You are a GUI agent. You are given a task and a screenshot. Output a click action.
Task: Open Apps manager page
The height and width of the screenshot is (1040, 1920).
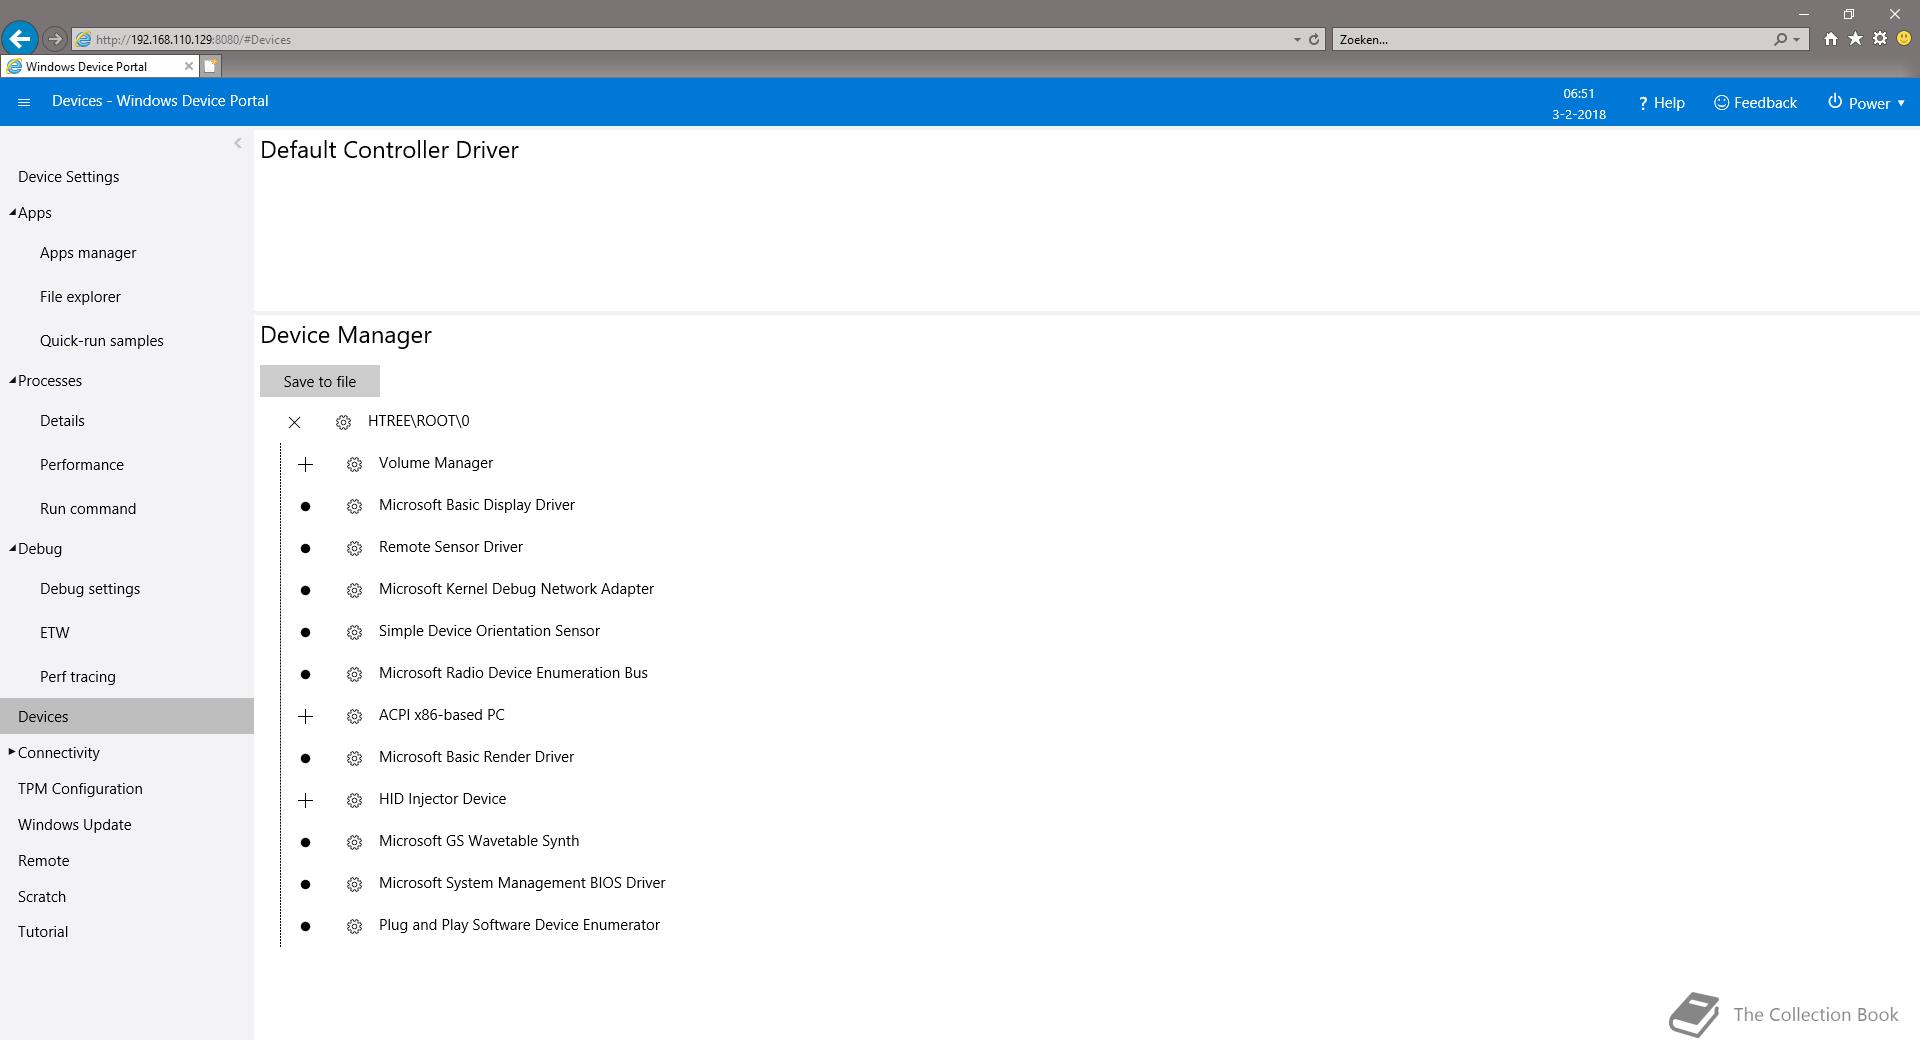[x=88, y=253]
